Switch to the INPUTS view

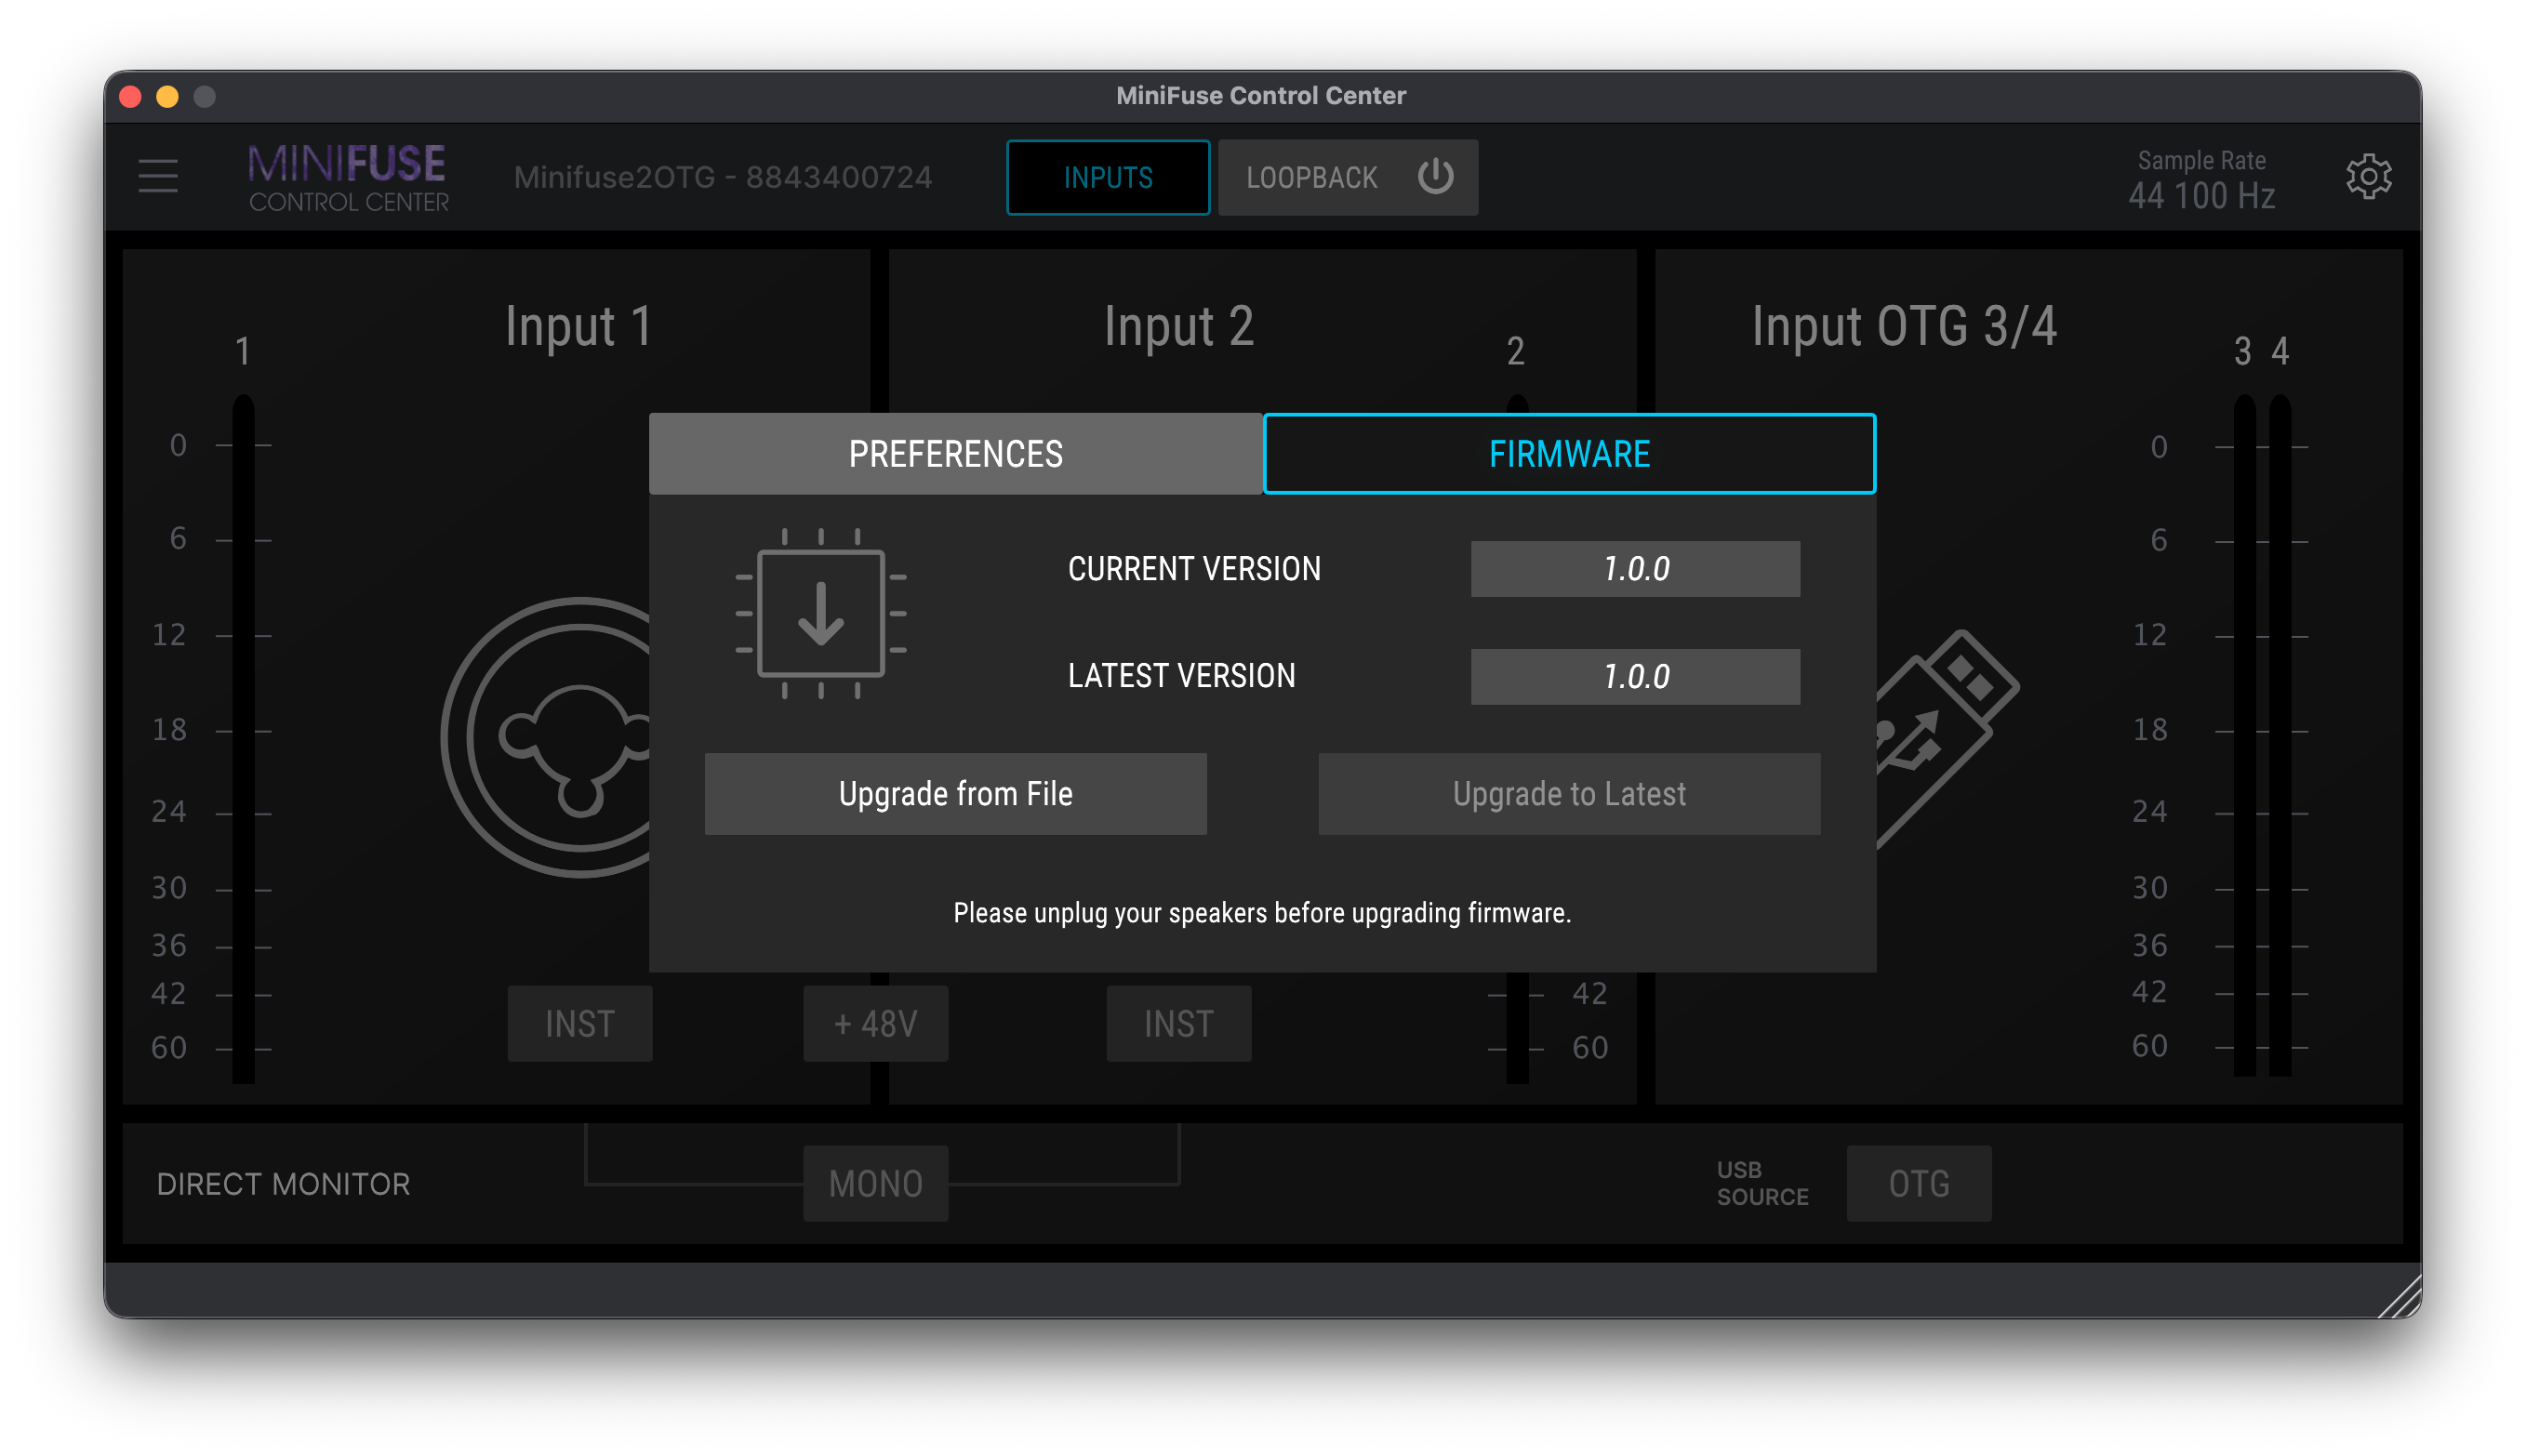tap(1107, 177)
